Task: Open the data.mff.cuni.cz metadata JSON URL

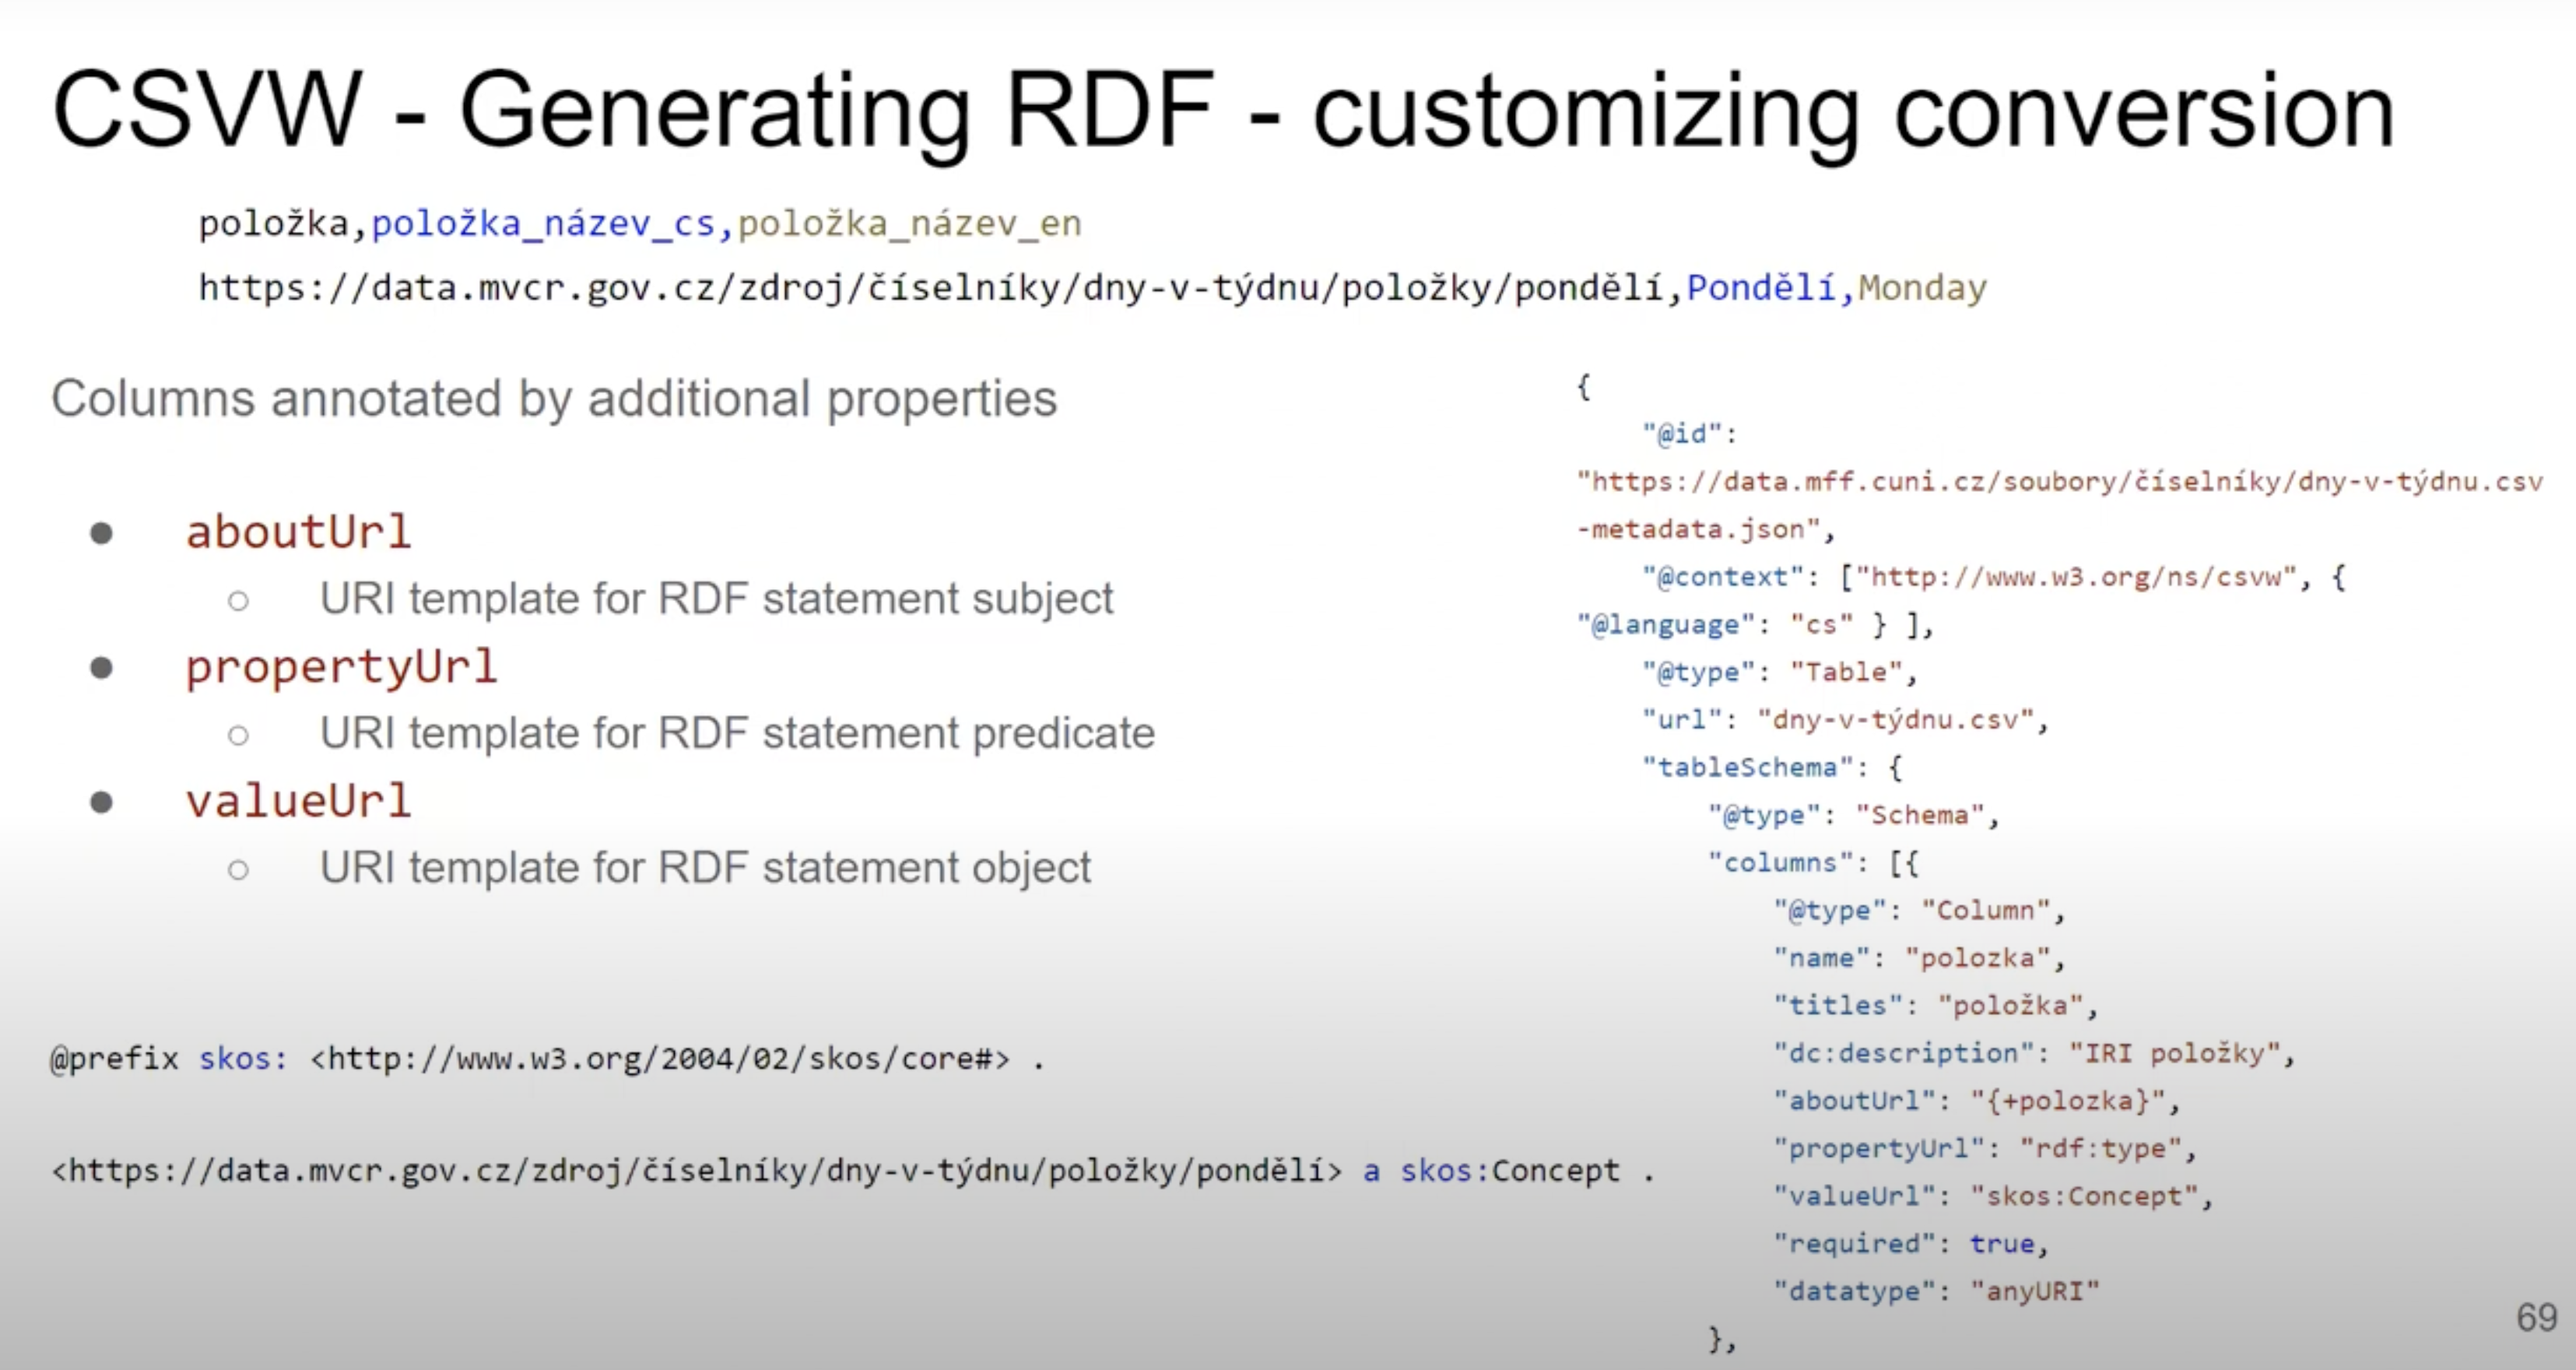Action: coord(2060,483)
